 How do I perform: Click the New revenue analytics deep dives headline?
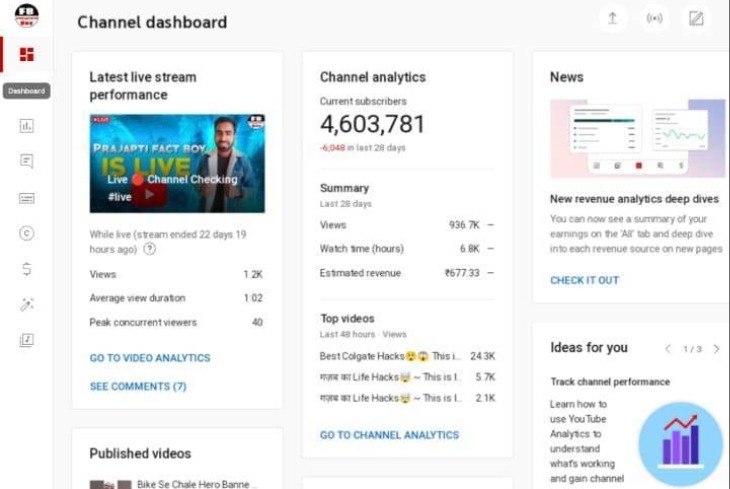[x=634, y=199]
